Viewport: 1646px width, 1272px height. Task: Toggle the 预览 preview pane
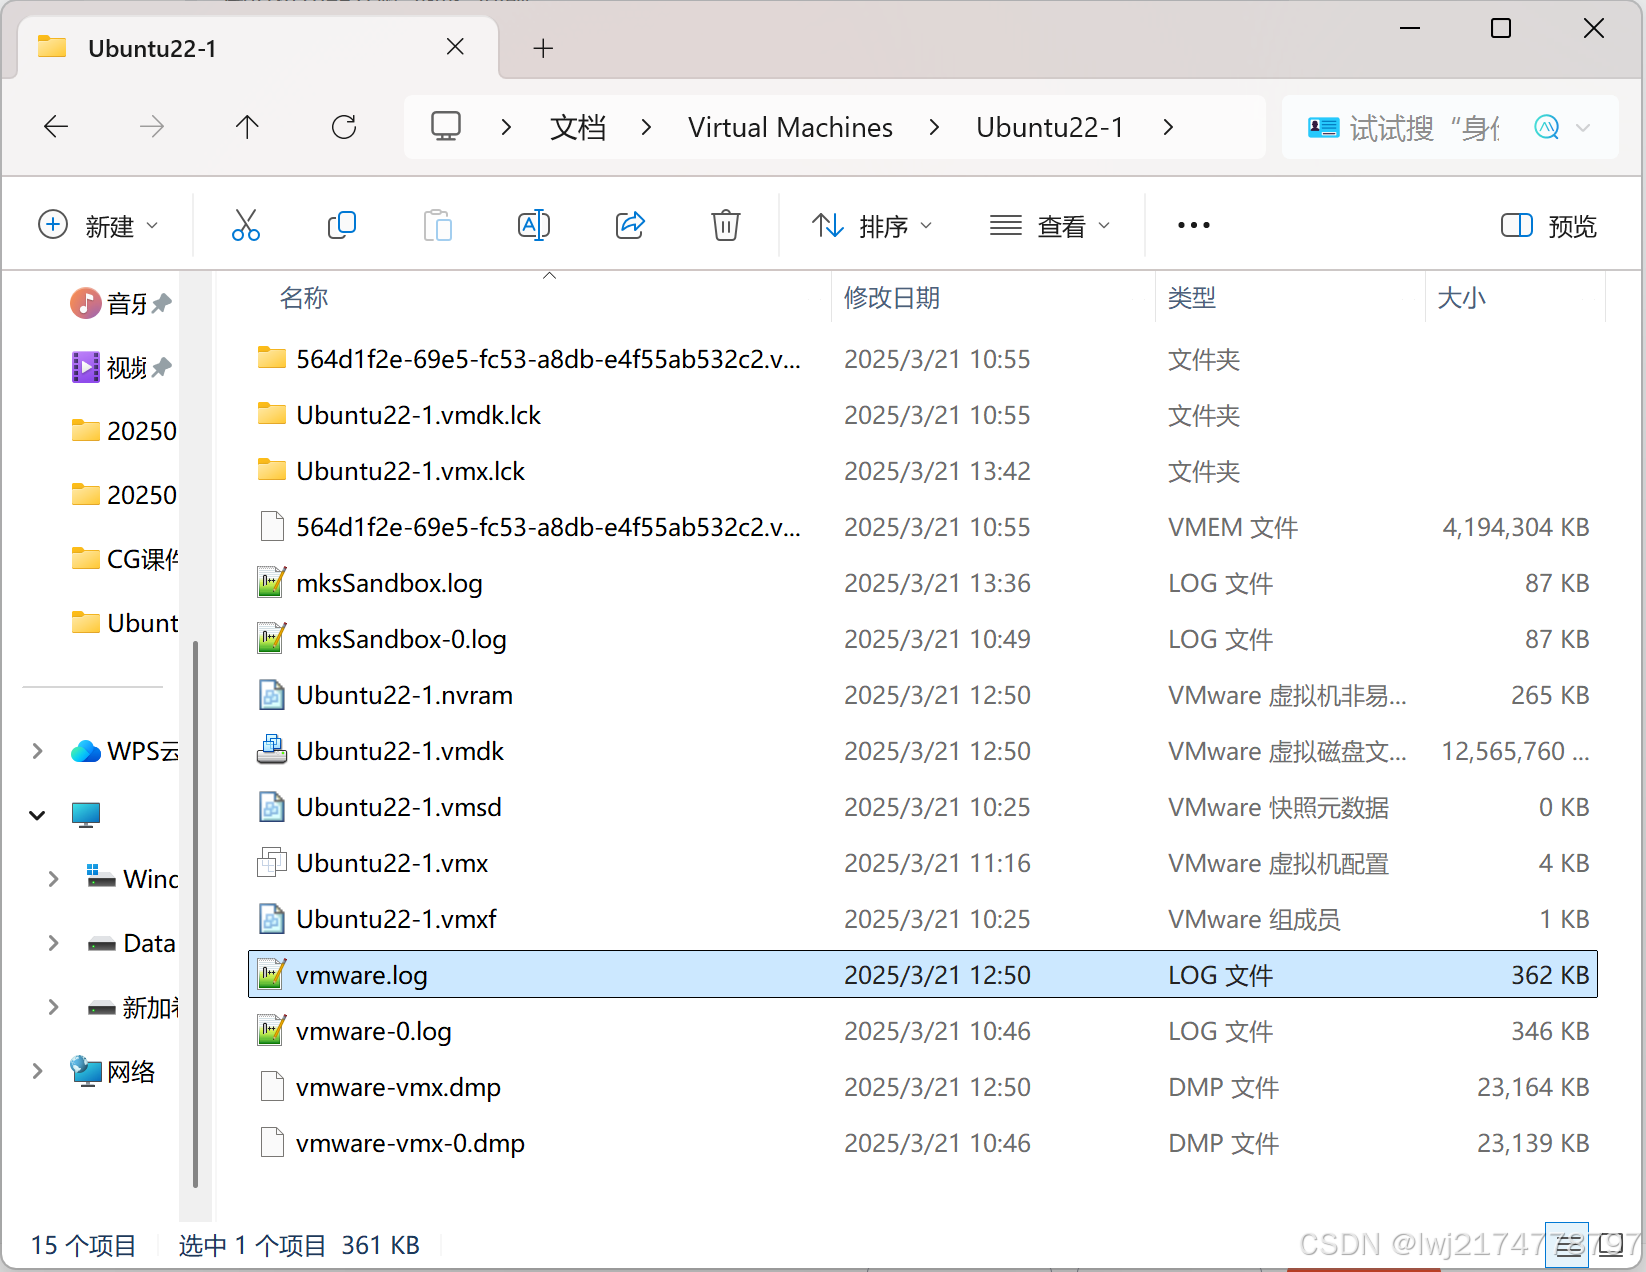[x=1549, y=226]
